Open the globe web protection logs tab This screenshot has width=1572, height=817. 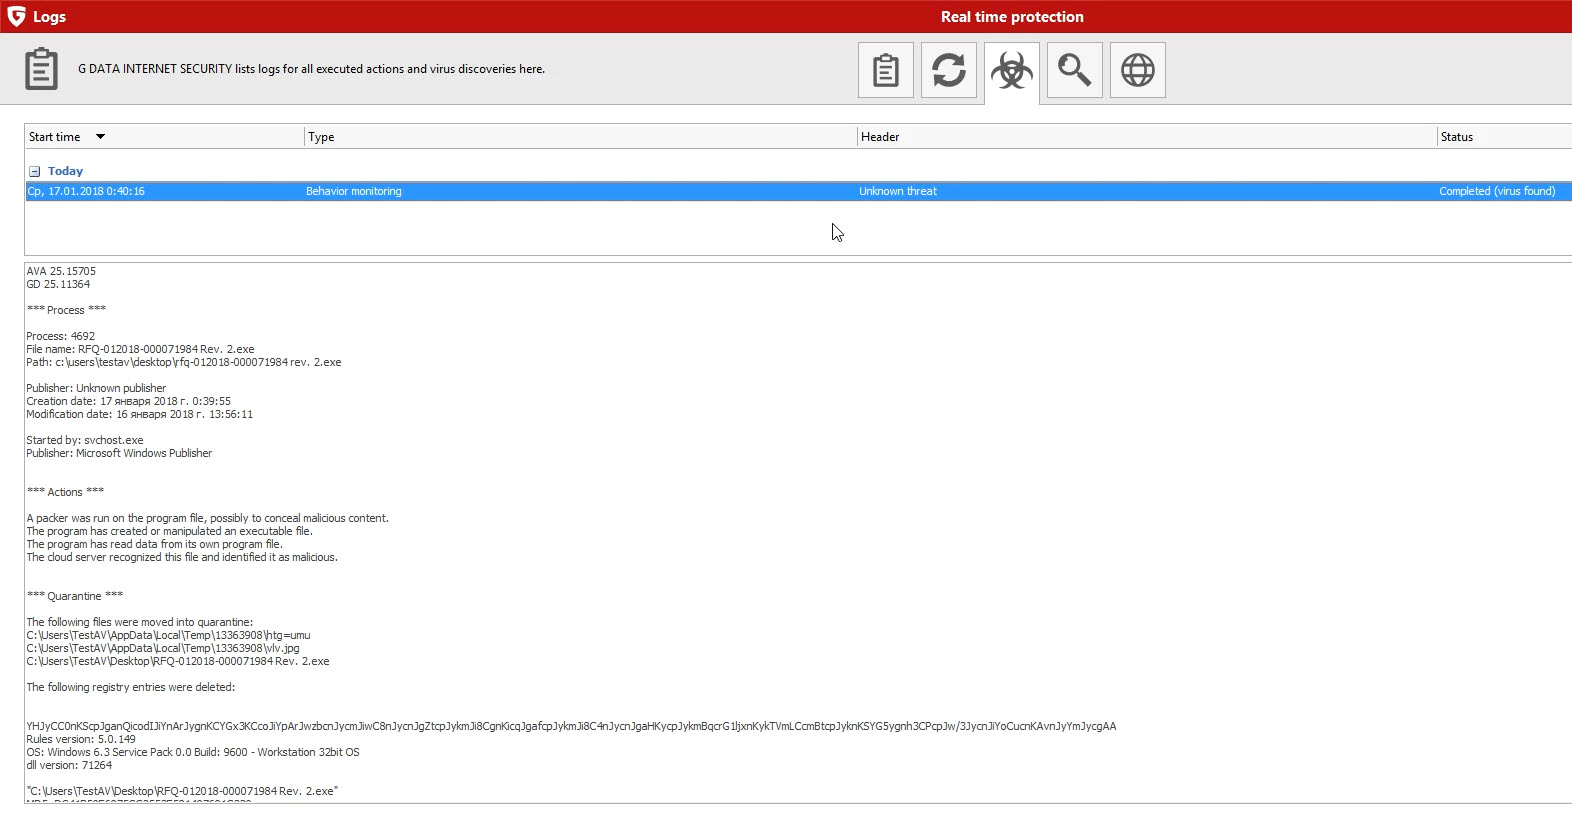click(x=1138, y=70)
